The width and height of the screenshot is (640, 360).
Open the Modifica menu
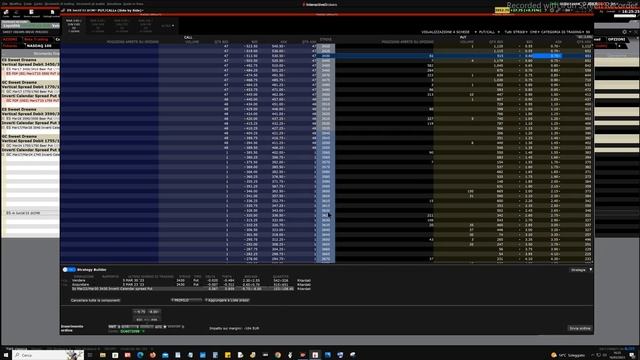pyautogui.click(x=16, y=4)
